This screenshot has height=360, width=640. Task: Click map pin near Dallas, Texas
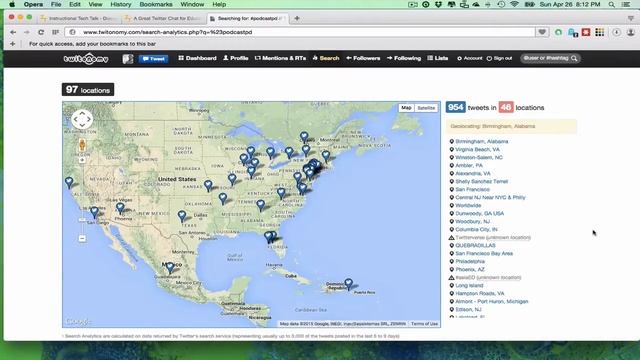(x=182, y=216)
